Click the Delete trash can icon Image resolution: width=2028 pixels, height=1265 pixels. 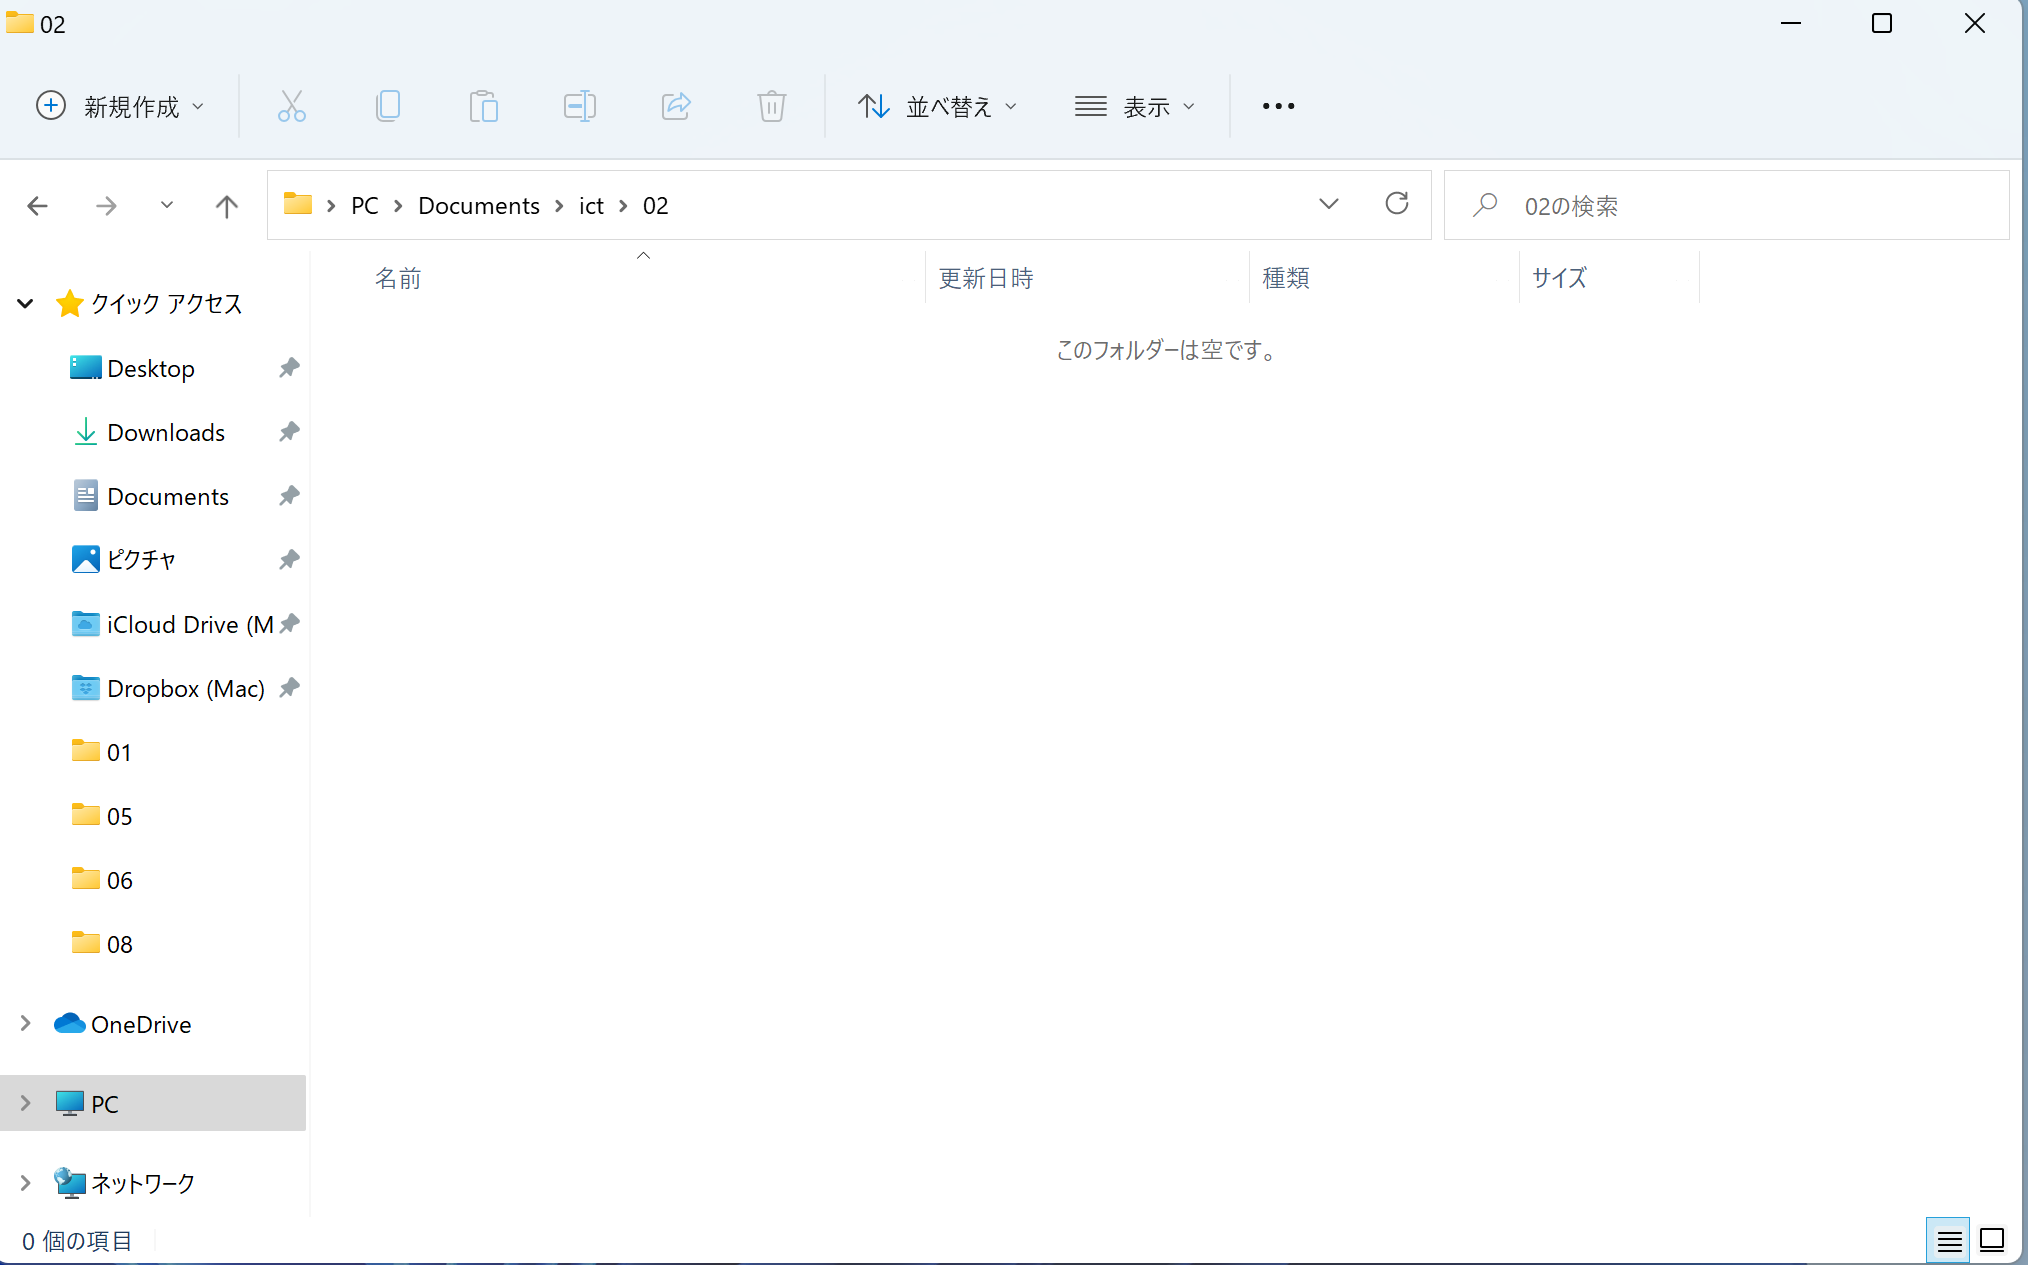[771, 106]
